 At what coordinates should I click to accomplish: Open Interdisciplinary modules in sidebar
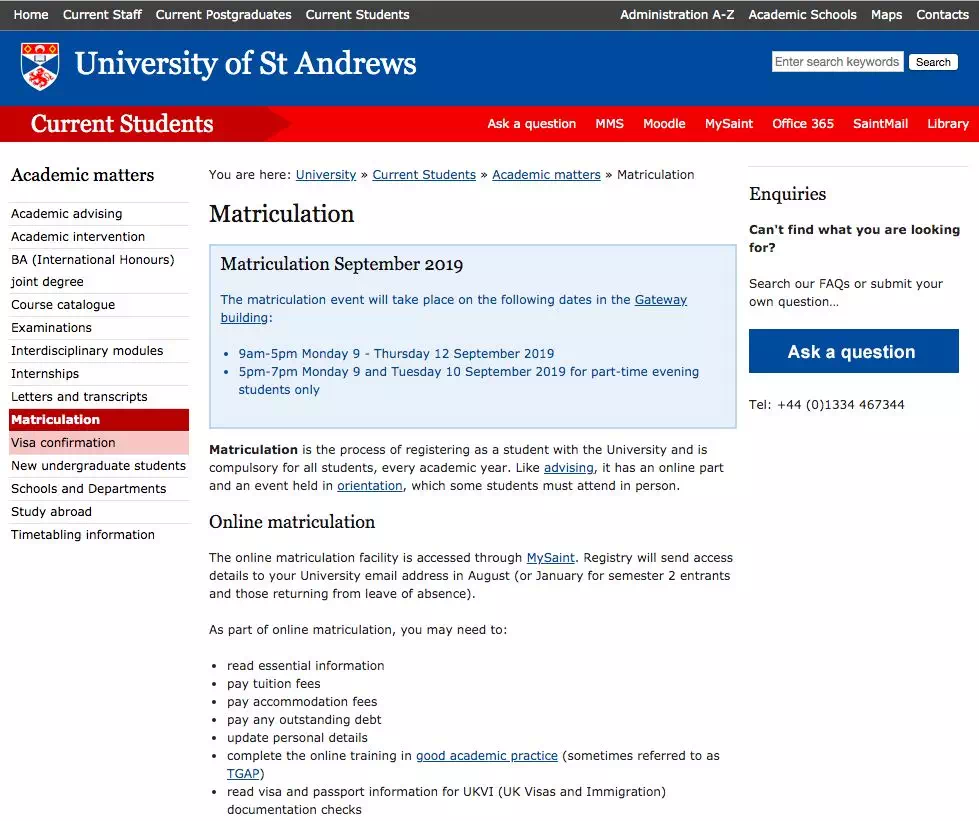[x=99, y=351]
